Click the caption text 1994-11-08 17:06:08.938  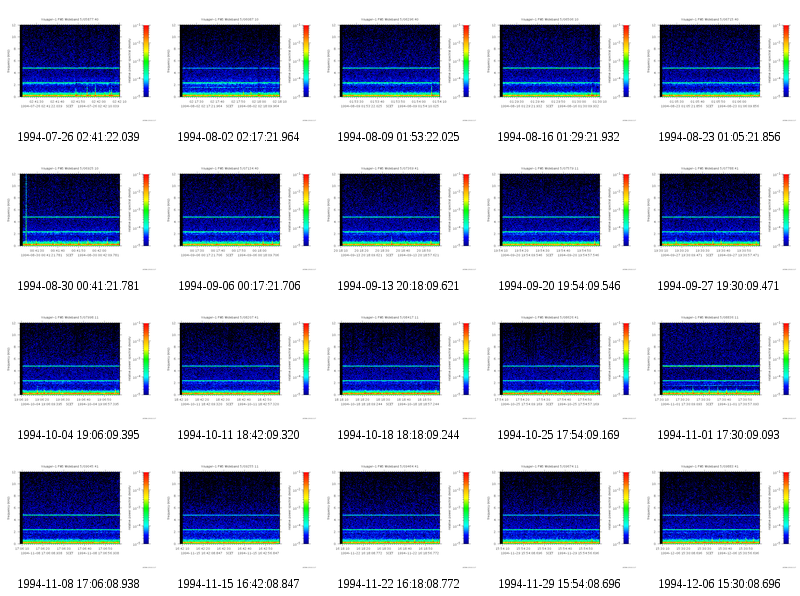point(79,584)
